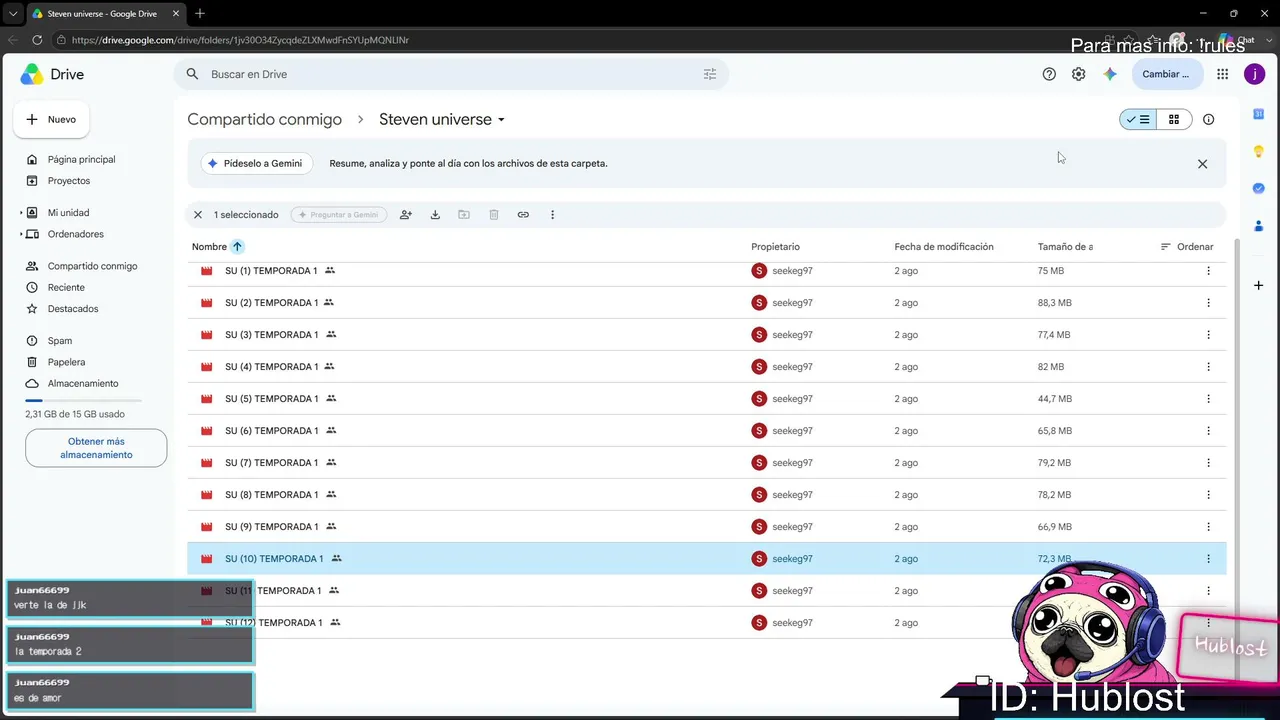
Task: Open more actions for SU (1) TEMPORADA 1
Action: [1208, 271]
